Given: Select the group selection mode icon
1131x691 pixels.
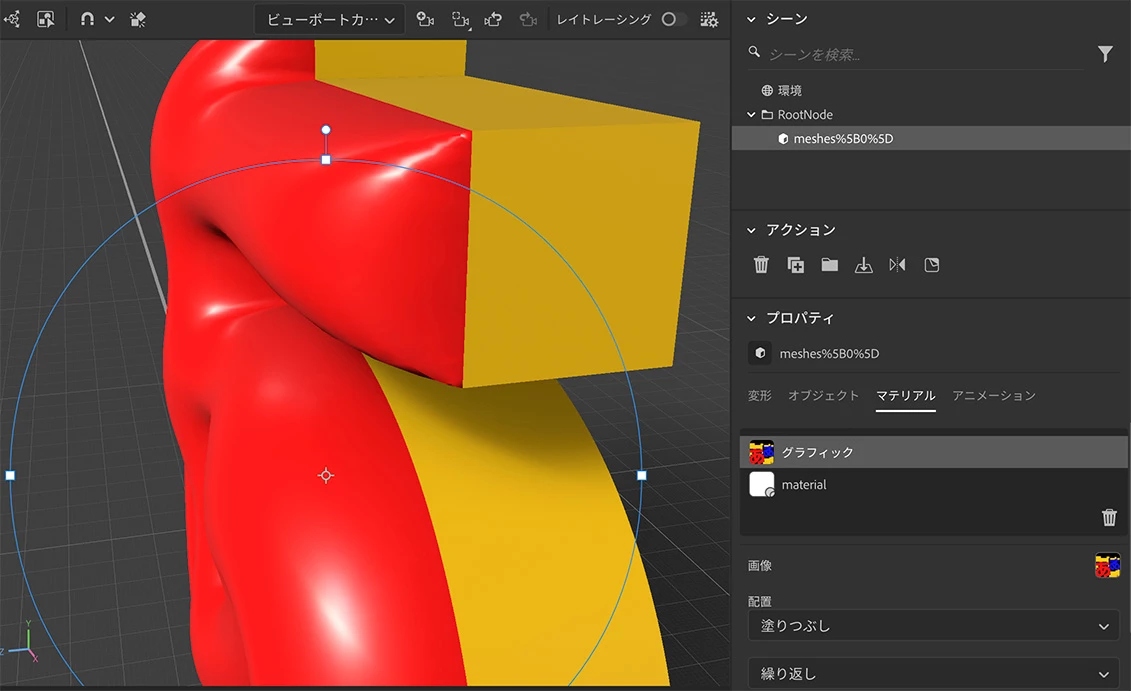Looking at the screenshot, I should coord(45,19).
